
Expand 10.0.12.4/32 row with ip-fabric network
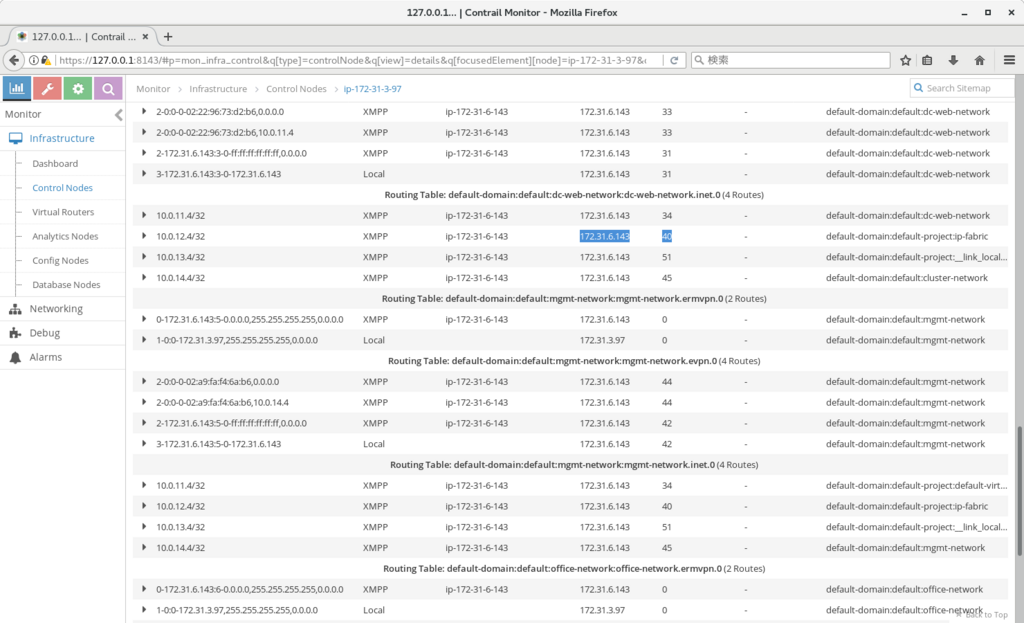point(144,236)
